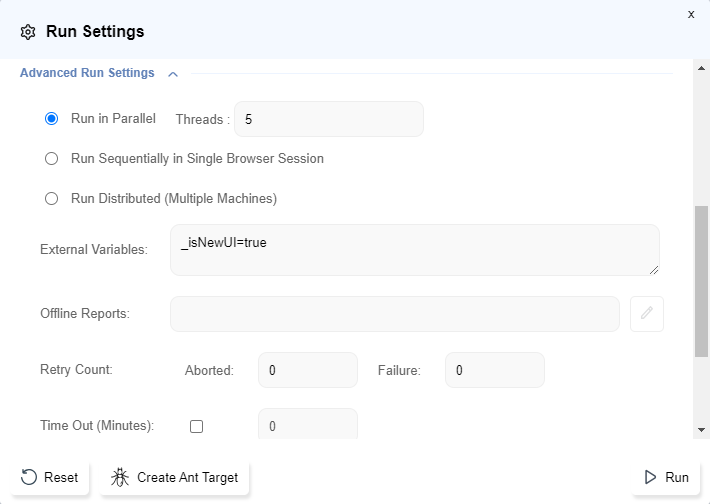Close the Run Settings dialog
The width and height of the screenshot is (710, 504).
coord(690,14)
